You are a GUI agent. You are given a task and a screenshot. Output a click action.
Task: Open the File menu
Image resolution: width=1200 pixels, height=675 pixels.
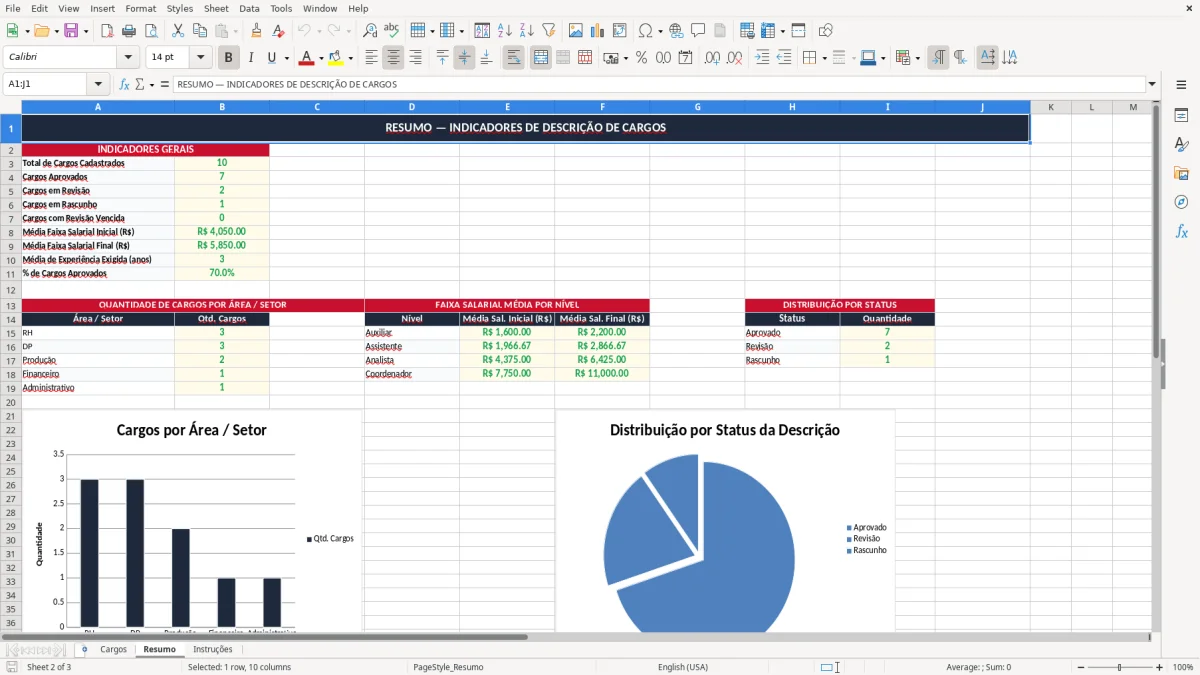(x=12, y=8)
